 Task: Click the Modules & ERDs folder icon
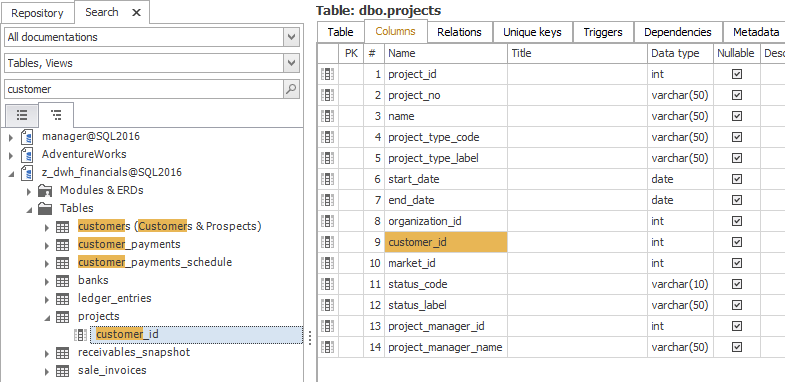45,190
